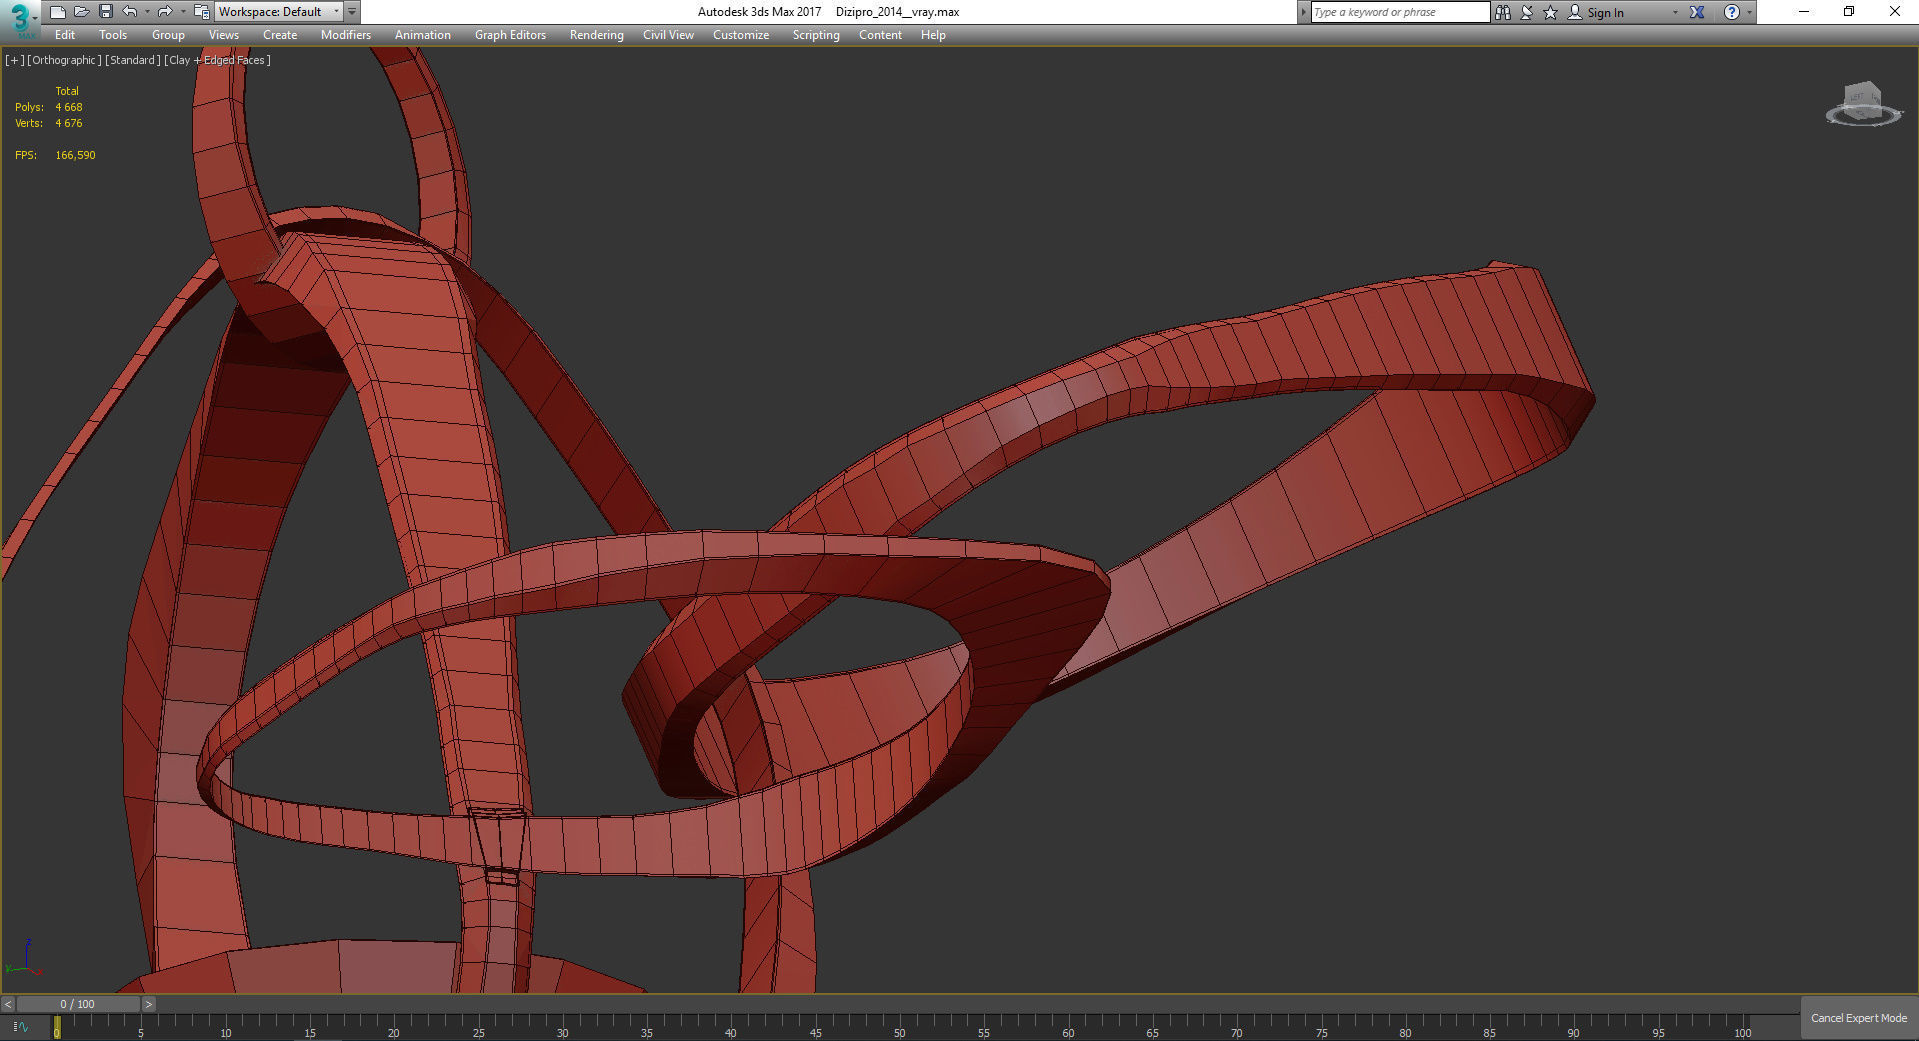Click the current frame 0 marker on timeline
Screen dimensions: 1919x1041
pyautogui.click(x=57, y=1027)
